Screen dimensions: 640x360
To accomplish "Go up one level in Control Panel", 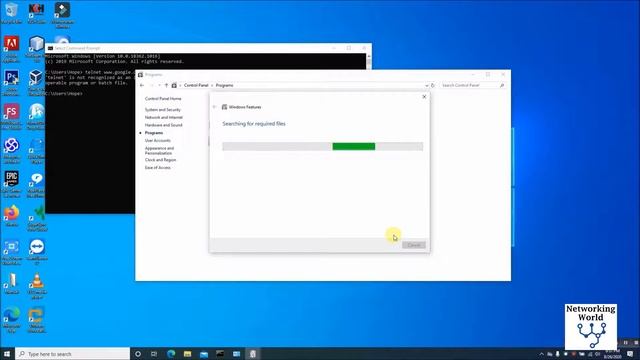I will 166,85.
